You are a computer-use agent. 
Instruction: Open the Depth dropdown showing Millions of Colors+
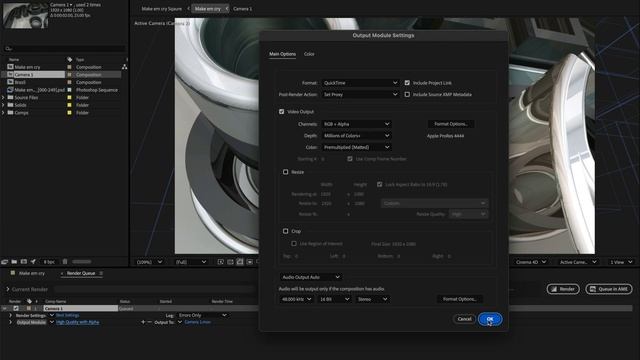click(356, 136)
